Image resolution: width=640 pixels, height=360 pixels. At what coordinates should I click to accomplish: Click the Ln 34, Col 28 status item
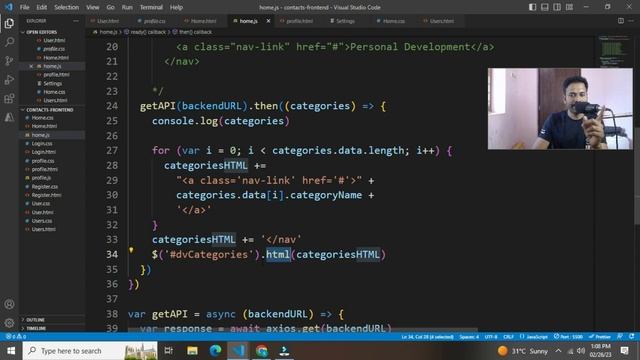pyautogui.click(x=427, y=337)
